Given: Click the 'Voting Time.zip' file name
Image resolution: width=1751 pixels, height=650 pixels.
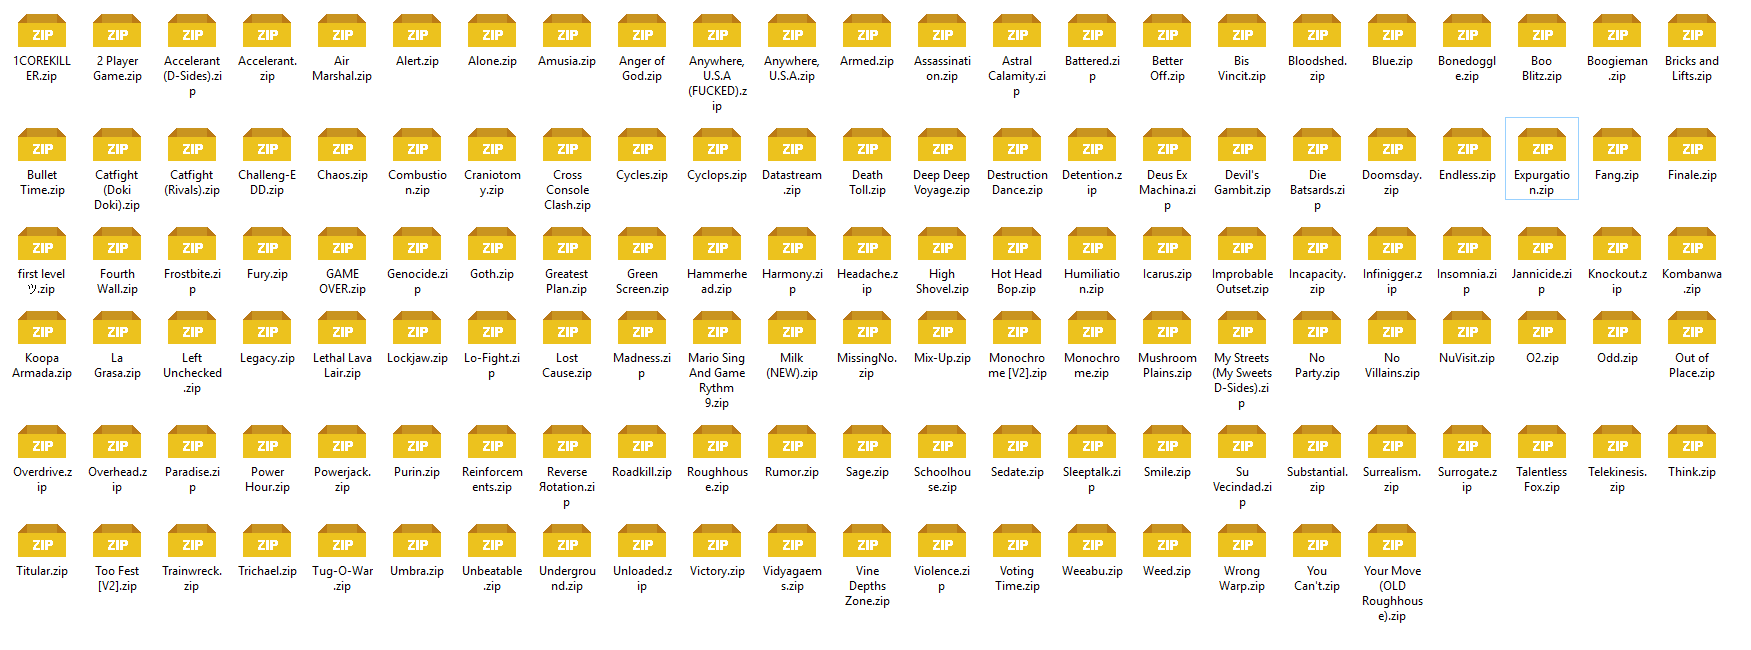Looking at the screenshot, I should 1017,578.
